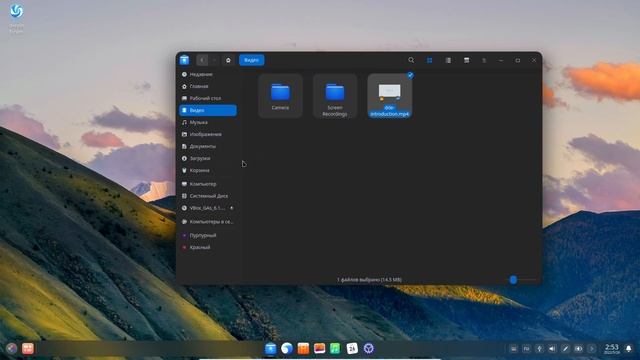
Task: Click the Видео breadcrumb button
Action: pyautogui.click(x=251, y=60)
